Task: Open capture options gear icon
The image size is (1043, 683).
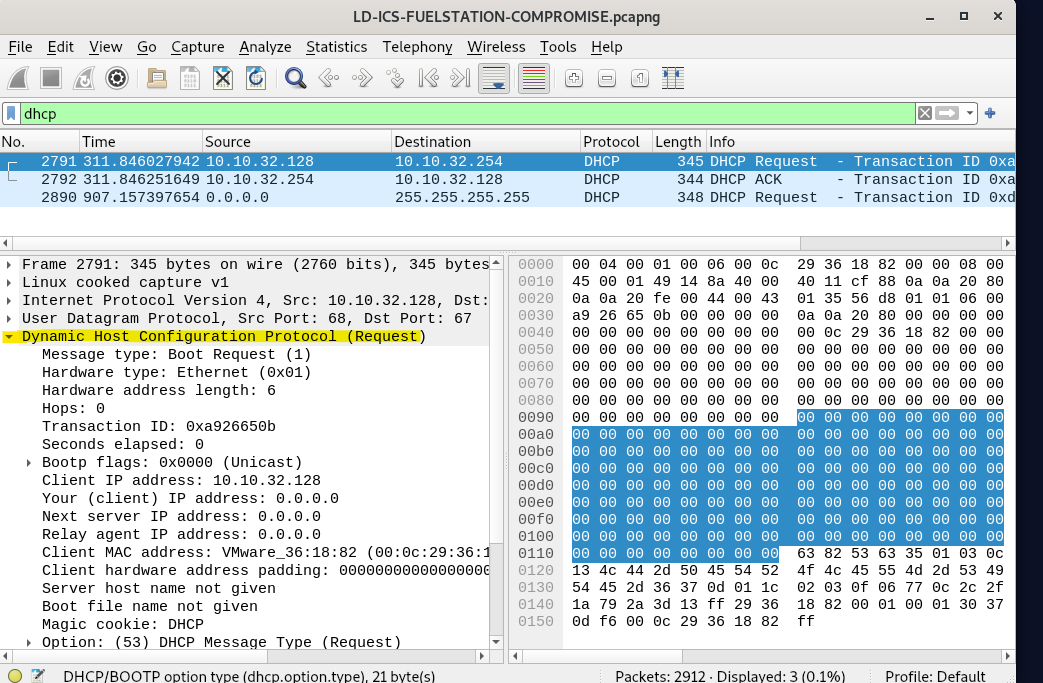Action: click(117, 78)
